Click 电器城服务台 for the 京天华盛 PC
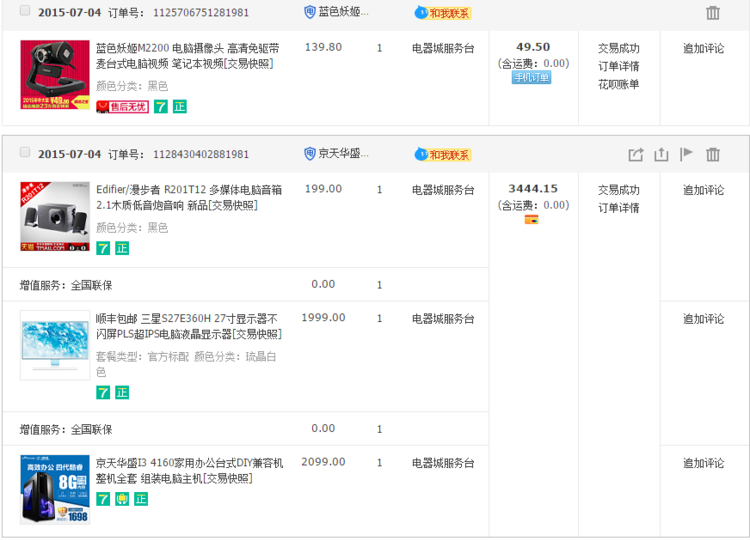 [443, 463]
